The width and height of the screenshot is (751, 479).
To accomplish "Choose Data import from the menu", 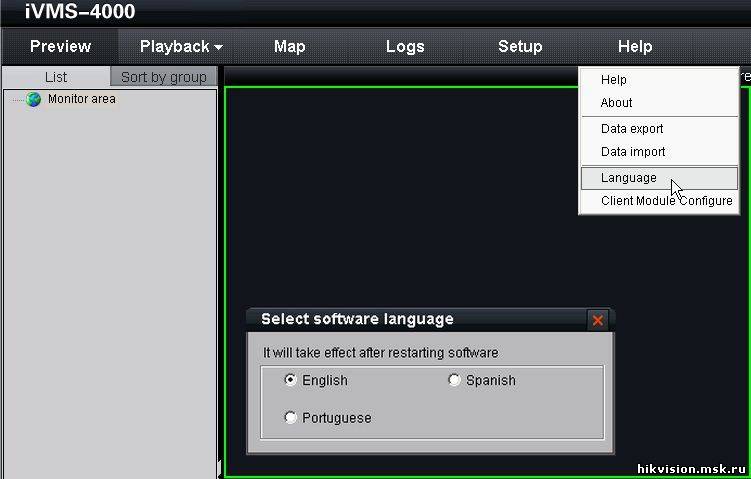I will tap(659, 151).
